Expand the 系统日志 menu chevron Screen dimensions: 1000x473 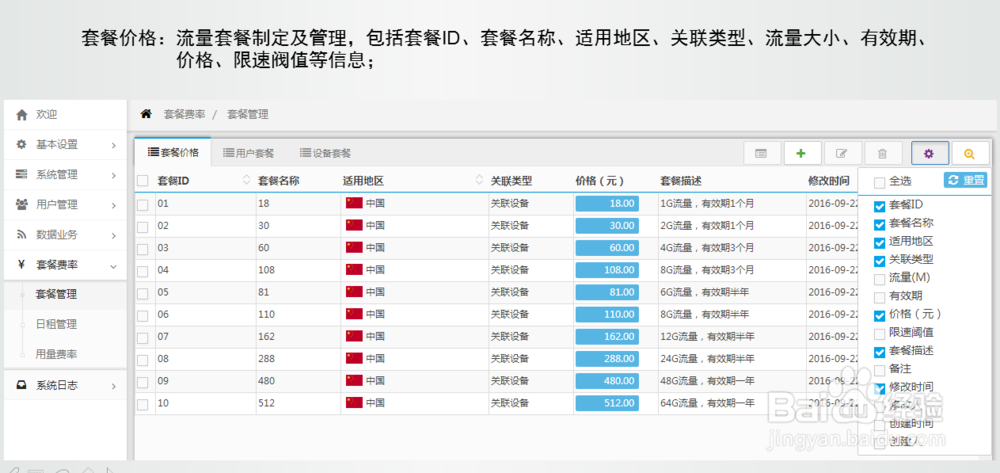[x=114, y=386]
